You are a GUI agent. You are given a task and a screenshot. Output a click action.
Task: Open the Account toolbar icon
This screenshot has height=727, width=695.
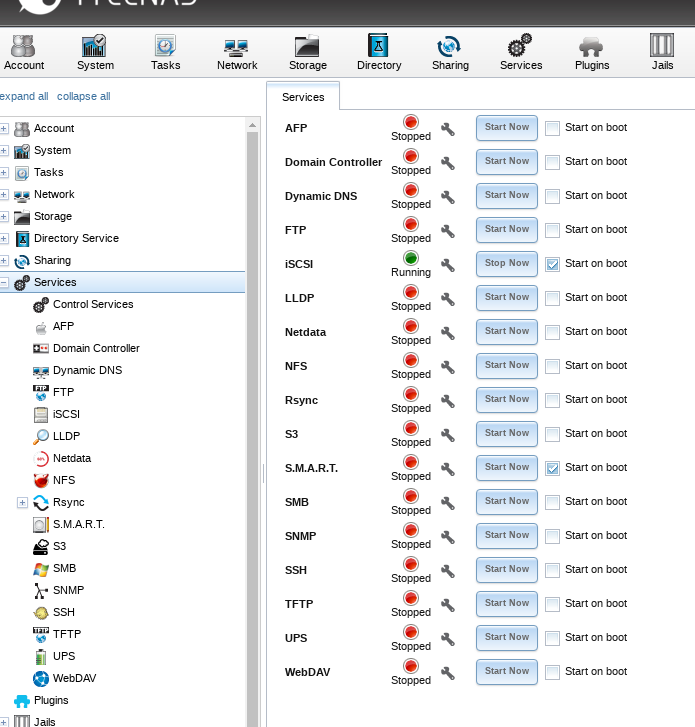pyautogui.click(x=24, y=52)
